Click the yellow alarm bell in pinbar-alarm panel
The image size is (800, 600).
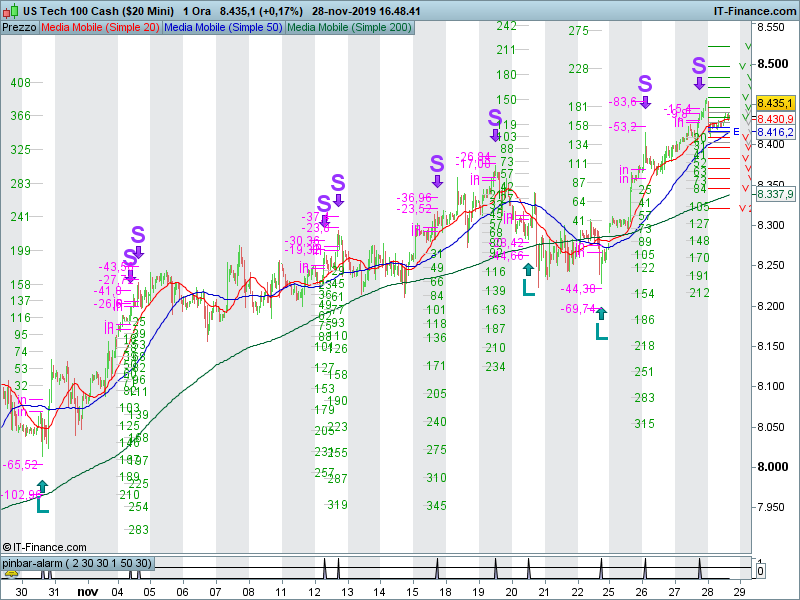11,574
